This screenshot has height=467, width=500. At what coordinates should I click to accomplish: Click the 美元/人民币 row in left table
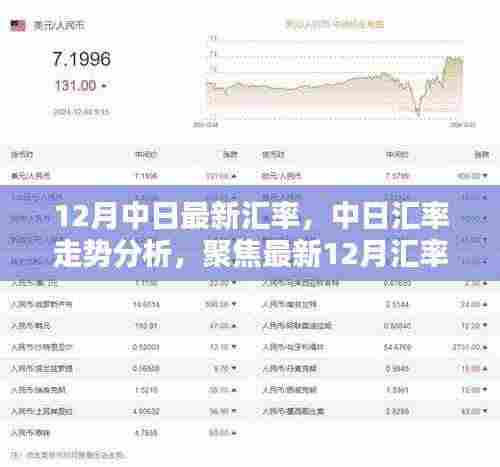click(x=124, y=175)
